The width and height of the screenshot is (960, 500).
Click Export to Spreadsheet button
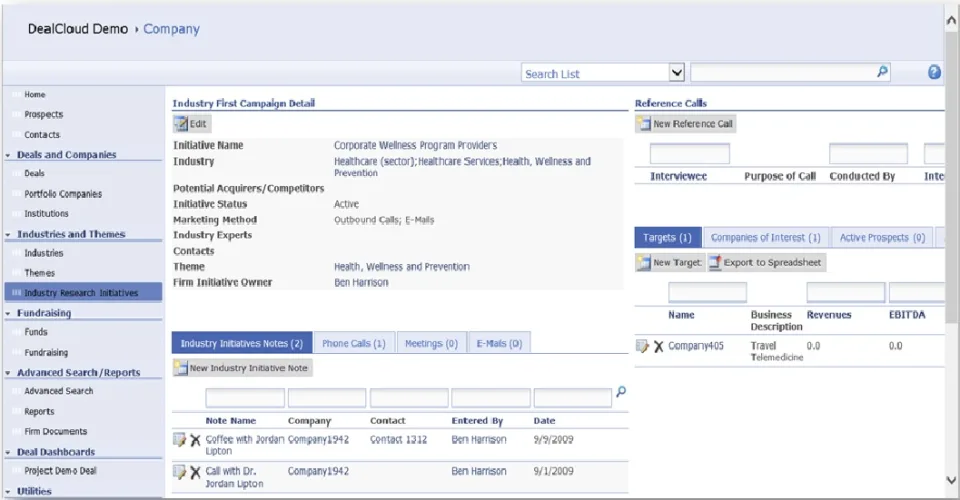[x=766, y=263]
